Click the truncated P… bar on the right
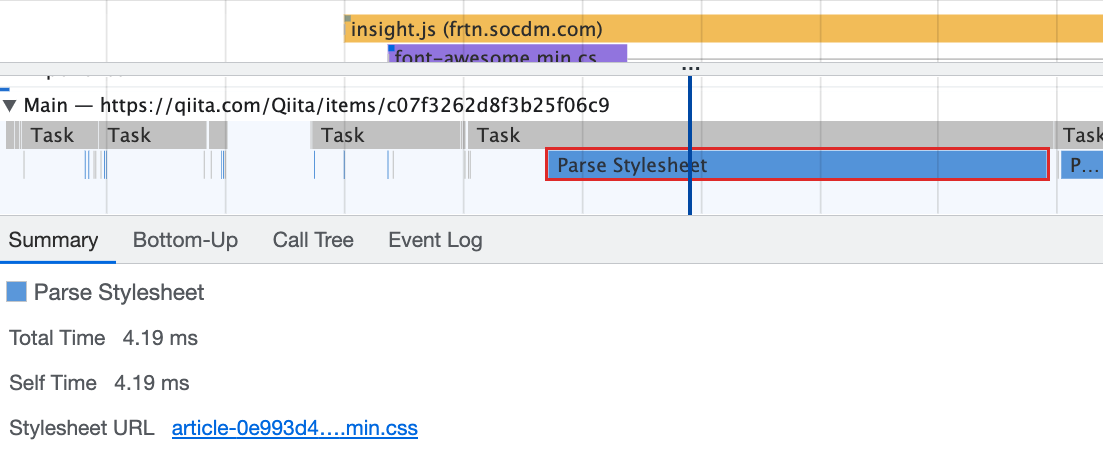Image resolution: width=1103 pixels, height=460 pixels. click(1082, 165)
